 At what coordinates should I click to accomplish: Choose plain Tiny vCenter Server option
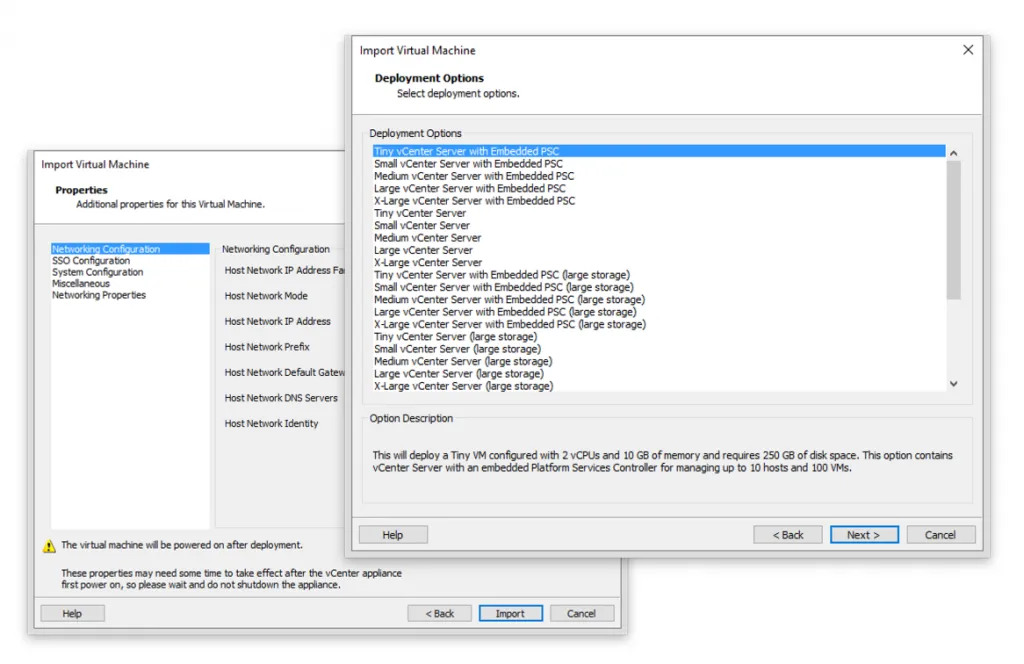point(659,213)
